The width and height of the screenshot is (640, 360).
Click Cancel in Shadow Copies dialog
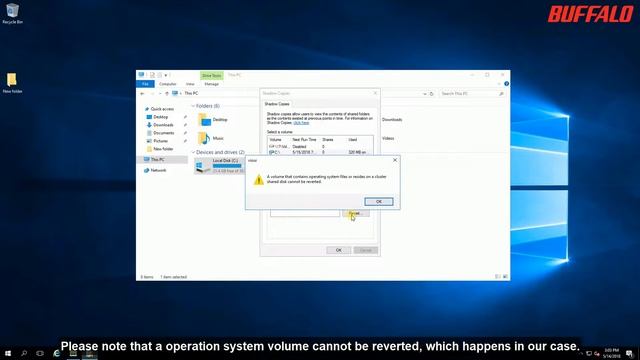[365, 250]
